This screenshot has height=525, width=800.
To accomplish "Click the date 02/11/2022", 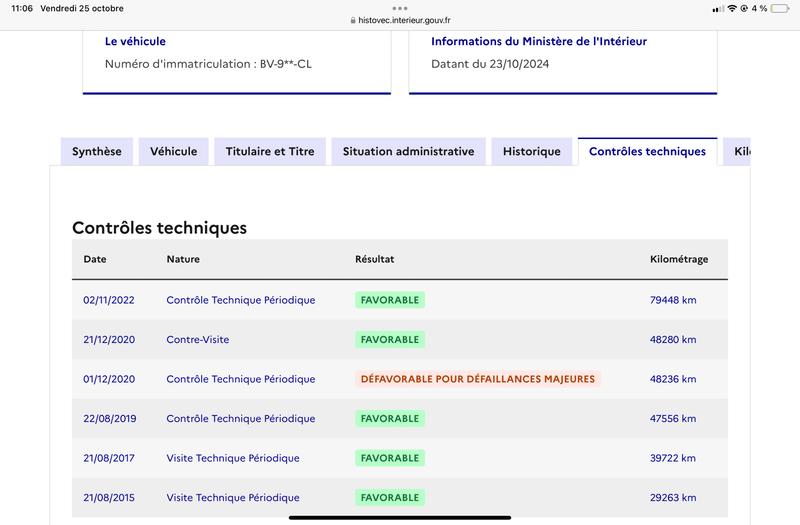I will (109, 300).
